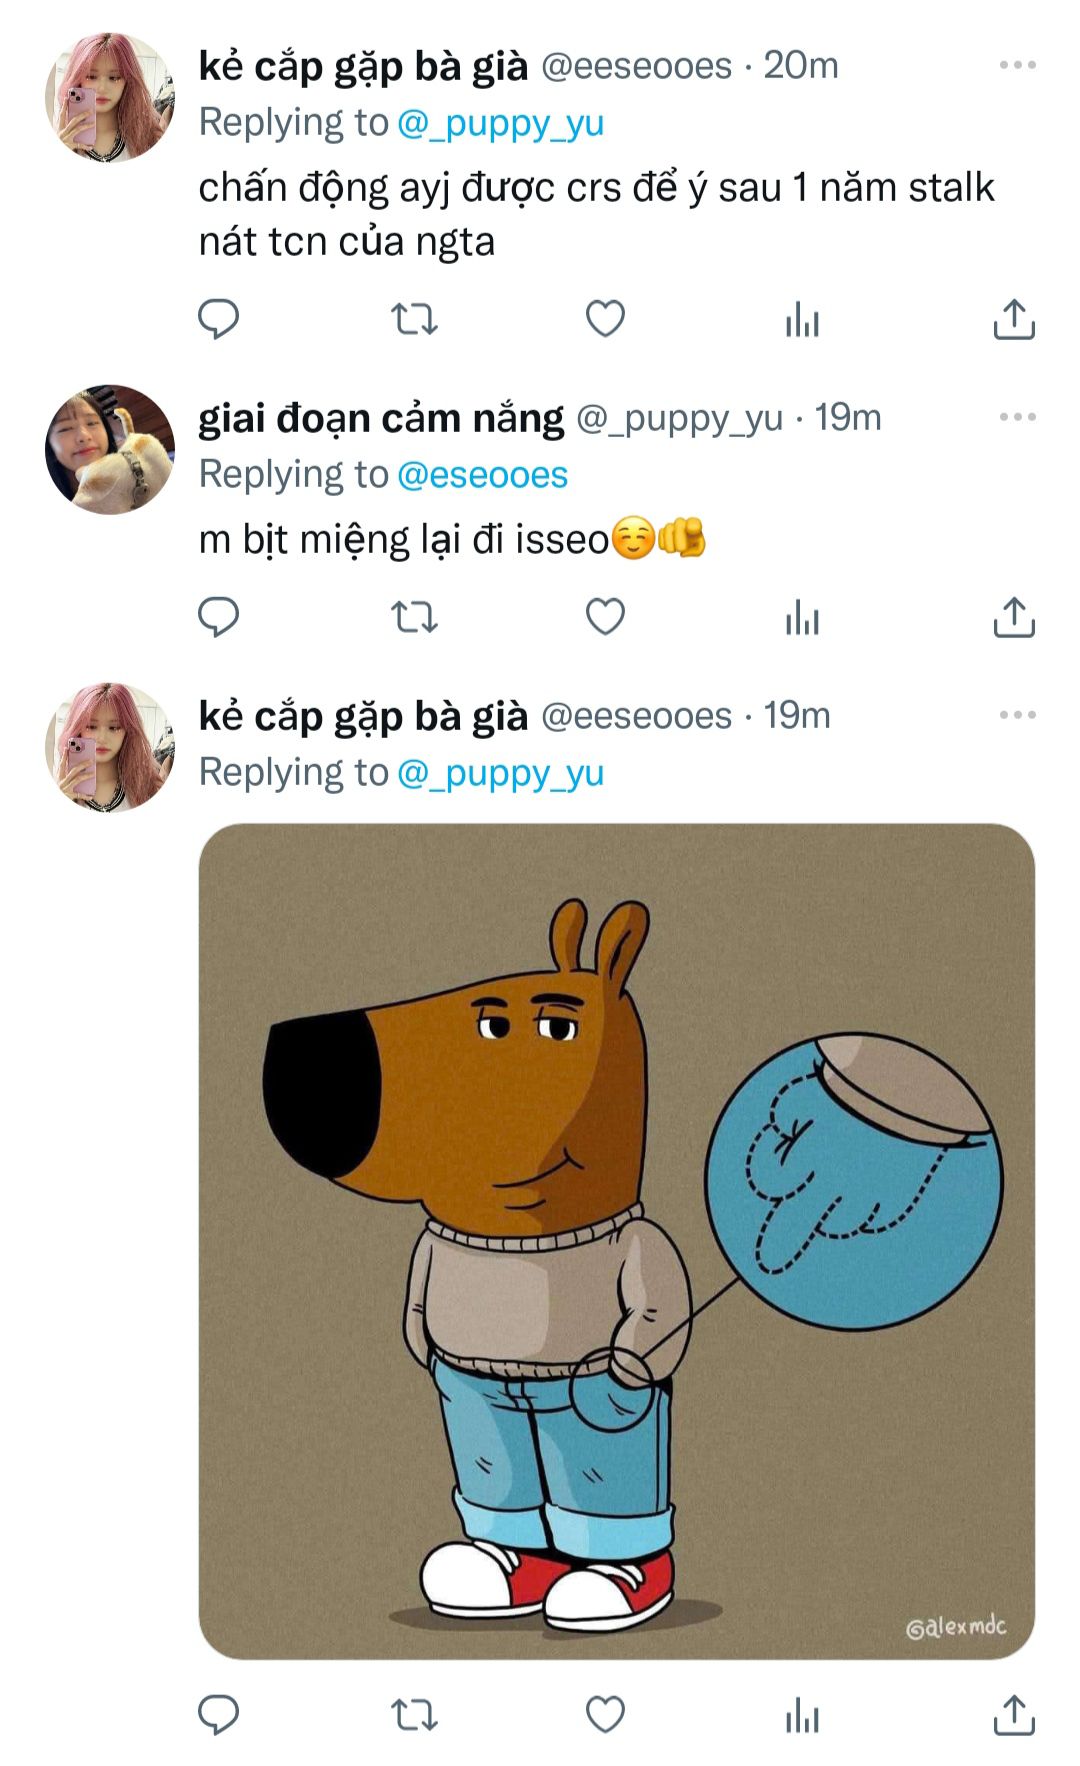
Task: Share the cartoon dog image tweet
Action: (1013, 1714)
